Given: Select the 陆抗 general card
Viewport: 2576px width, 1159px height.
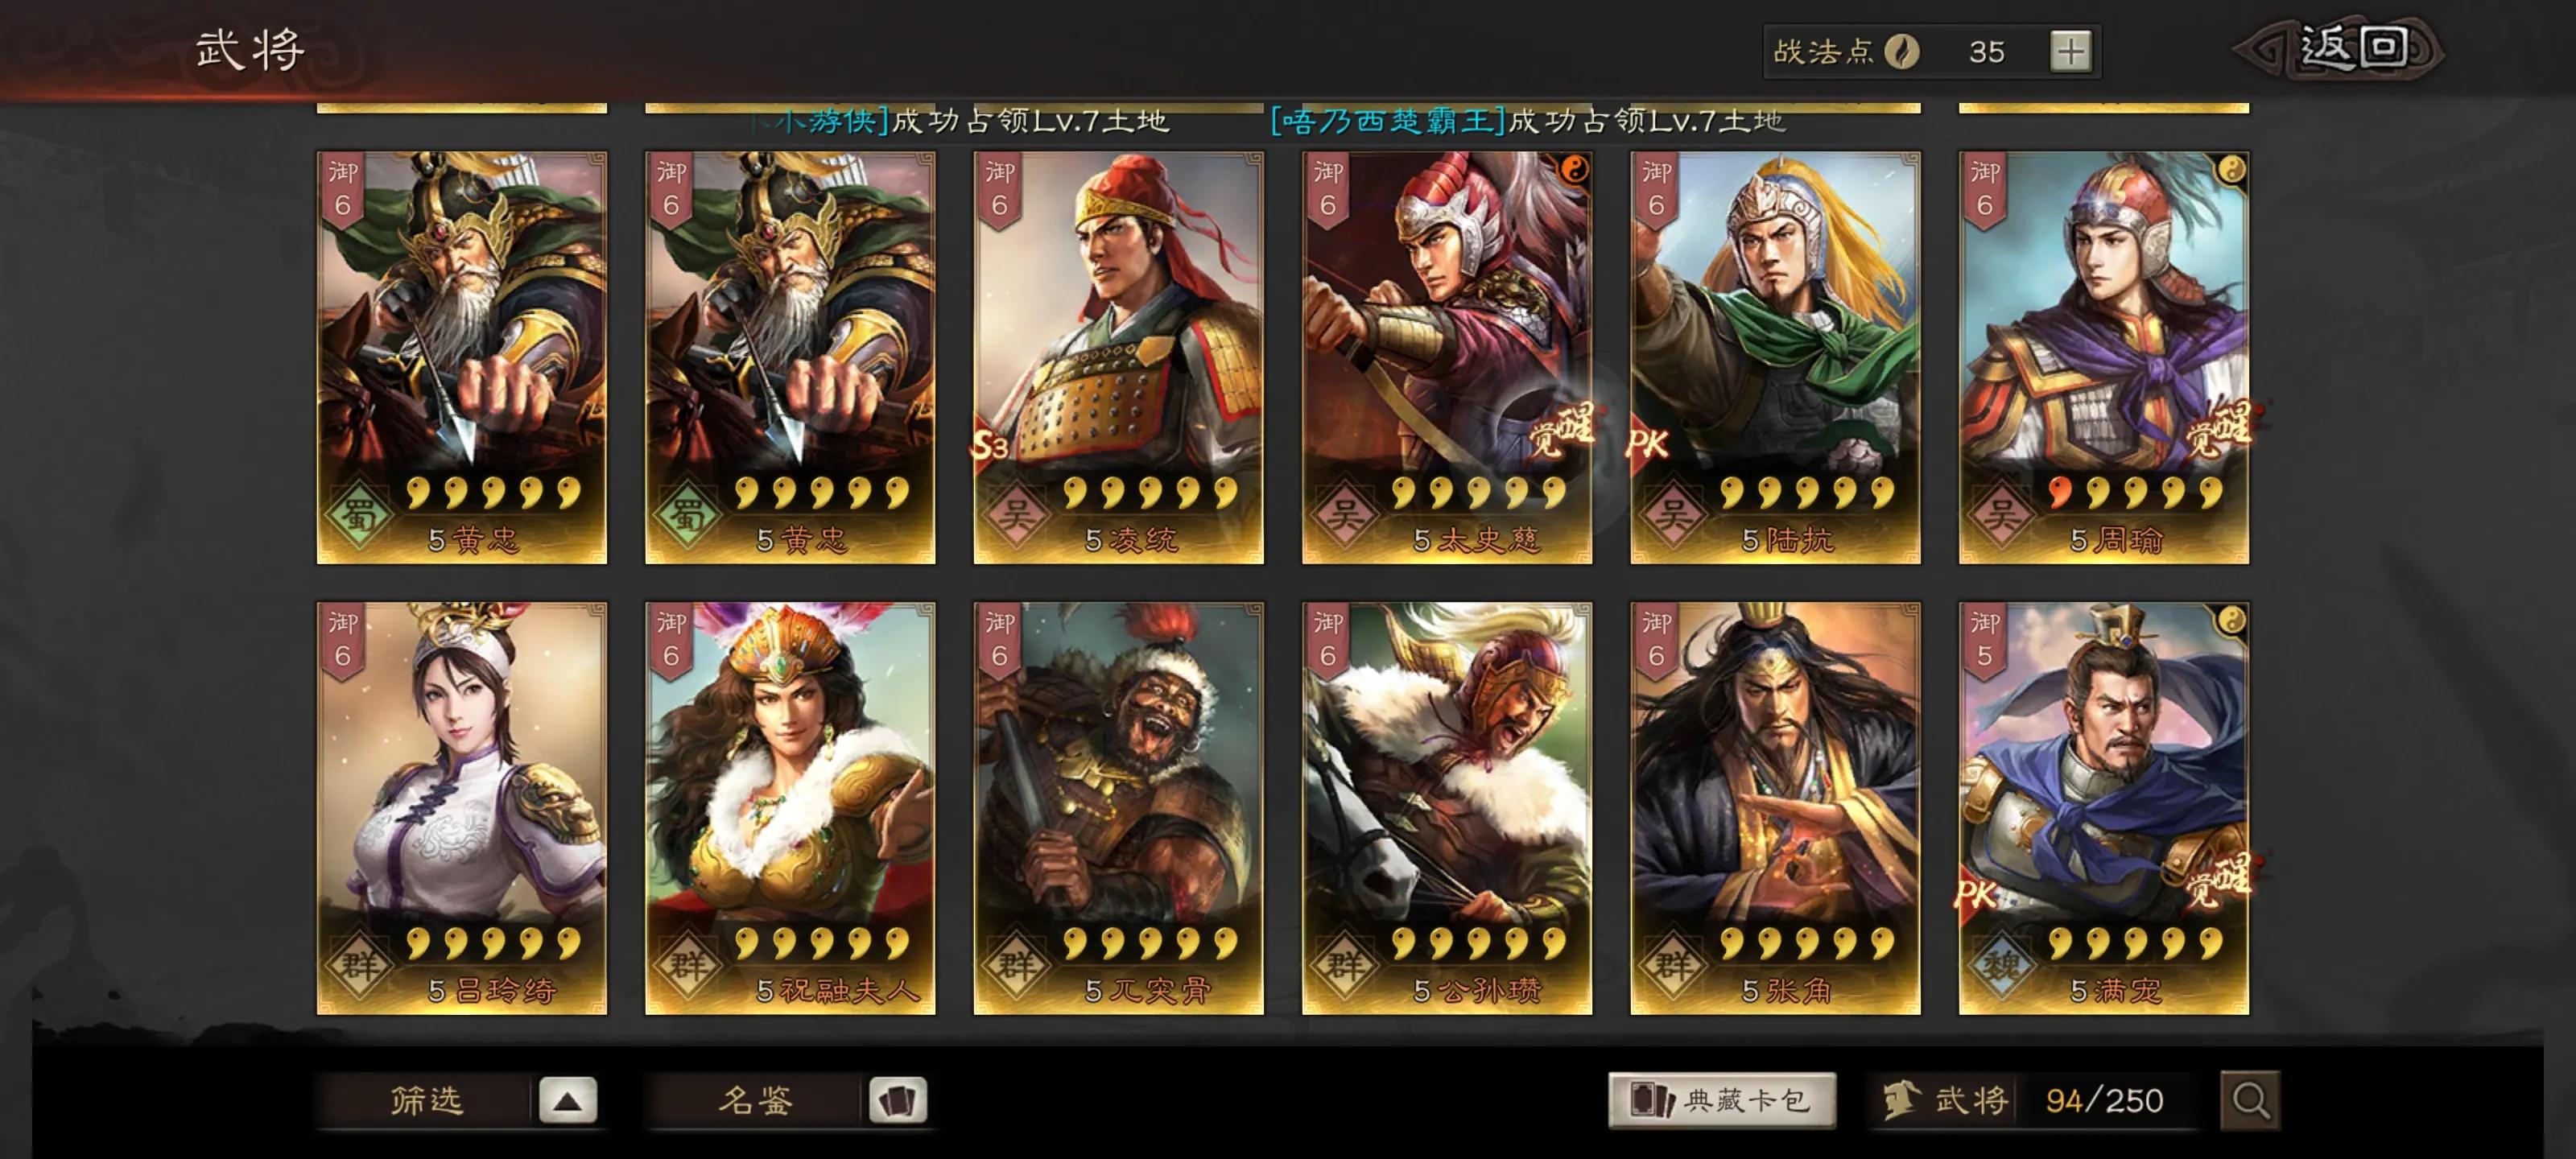Looking at the screenshot, I should (x=1775, y=358).
